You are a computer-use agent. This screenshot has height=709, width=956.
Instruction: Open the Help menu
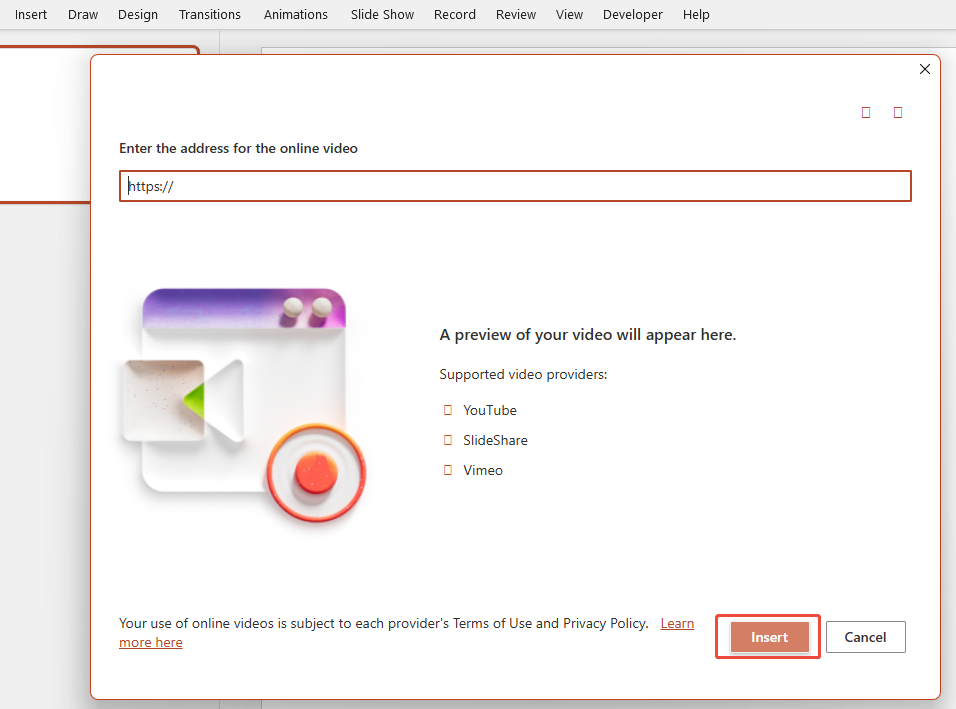tap(696, 14)
